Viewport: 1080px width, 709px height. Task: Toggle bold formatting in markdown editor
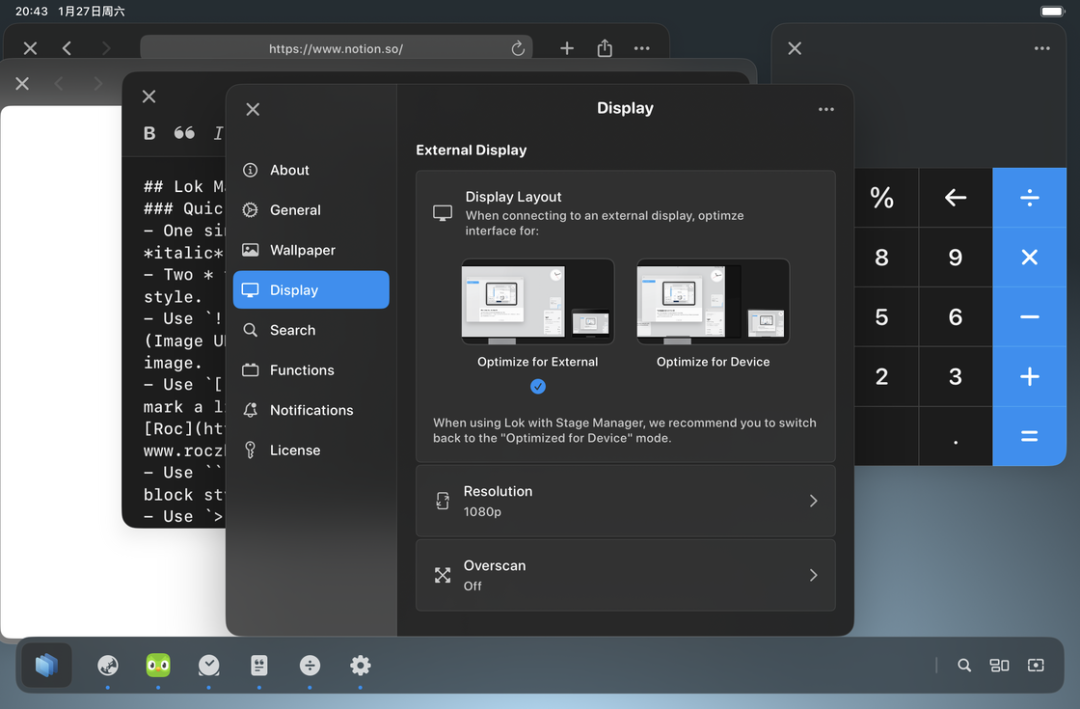tap(149, 133)
